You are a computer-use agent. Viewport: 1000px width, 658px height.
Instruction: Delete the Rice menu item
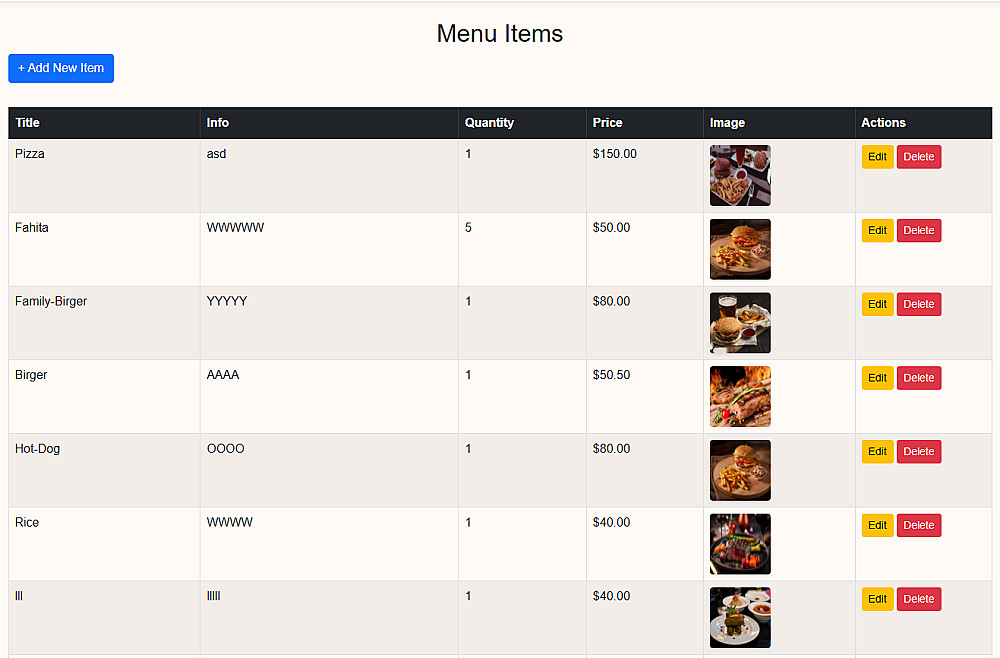point(918,525)
